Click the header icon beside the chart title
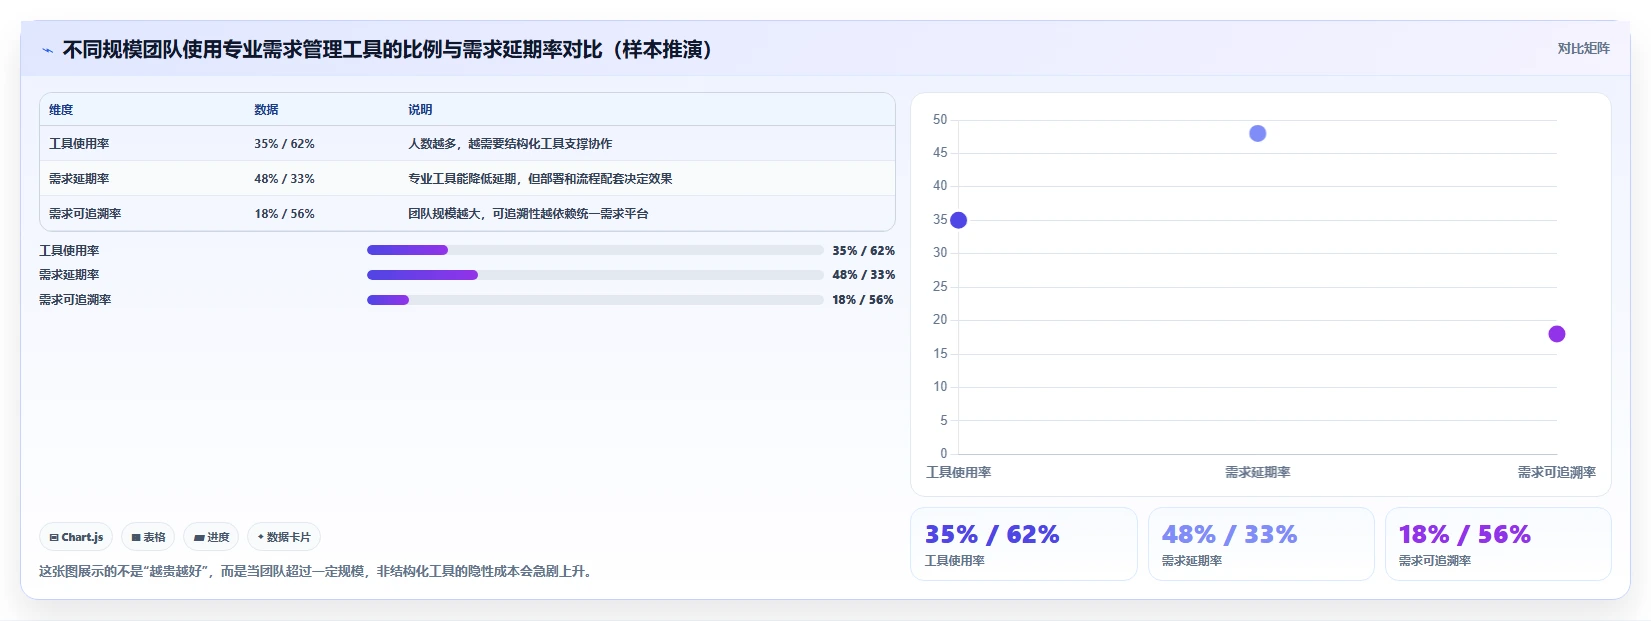This screenshot has width=1651, height=621. pos(47,50)
